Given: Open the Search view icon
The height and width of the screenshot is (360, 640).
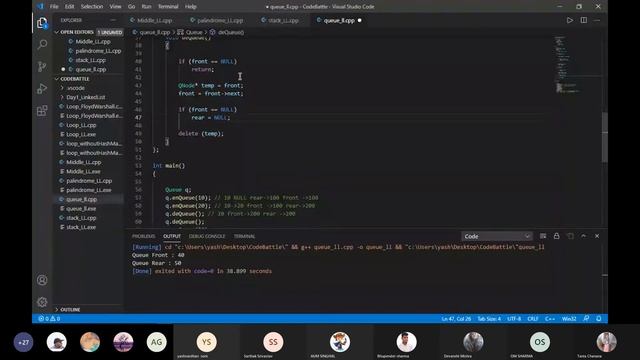Looking at the screenshot, I should (42, 44).
